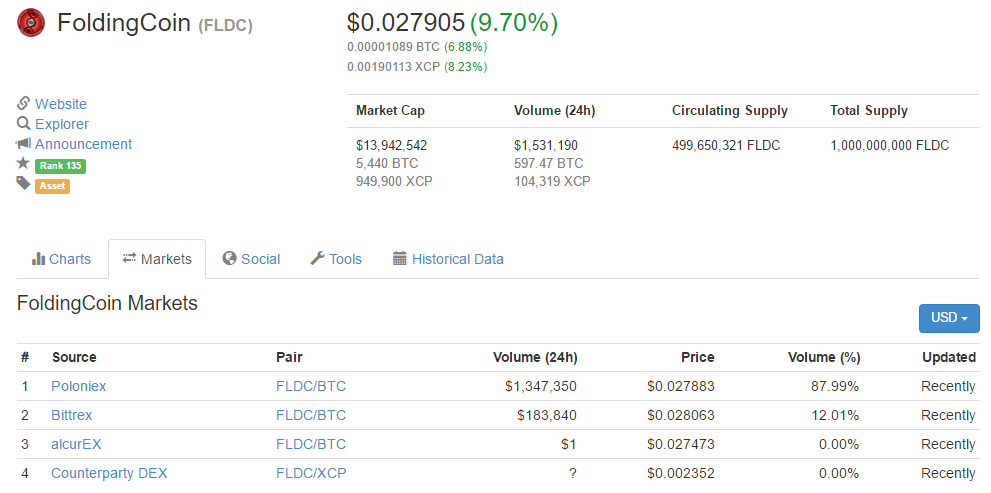Switch to the Charts tab

coord(62,259)
